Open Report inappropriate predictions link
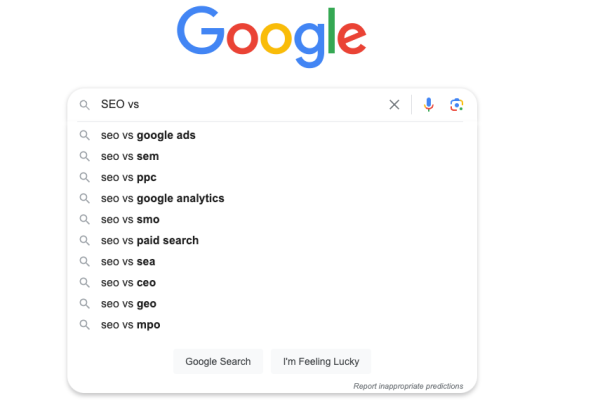Screen dimensions: 600x400 pyautogui.click(x=408, y=386)
